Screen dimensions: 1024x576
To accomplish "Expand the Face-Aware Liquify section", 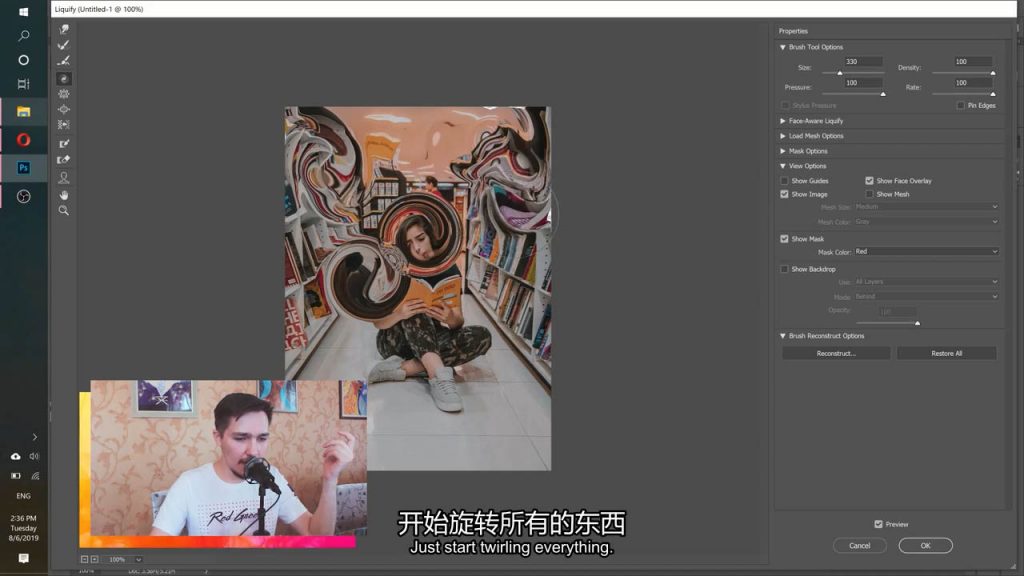I will tap(782, 121).
